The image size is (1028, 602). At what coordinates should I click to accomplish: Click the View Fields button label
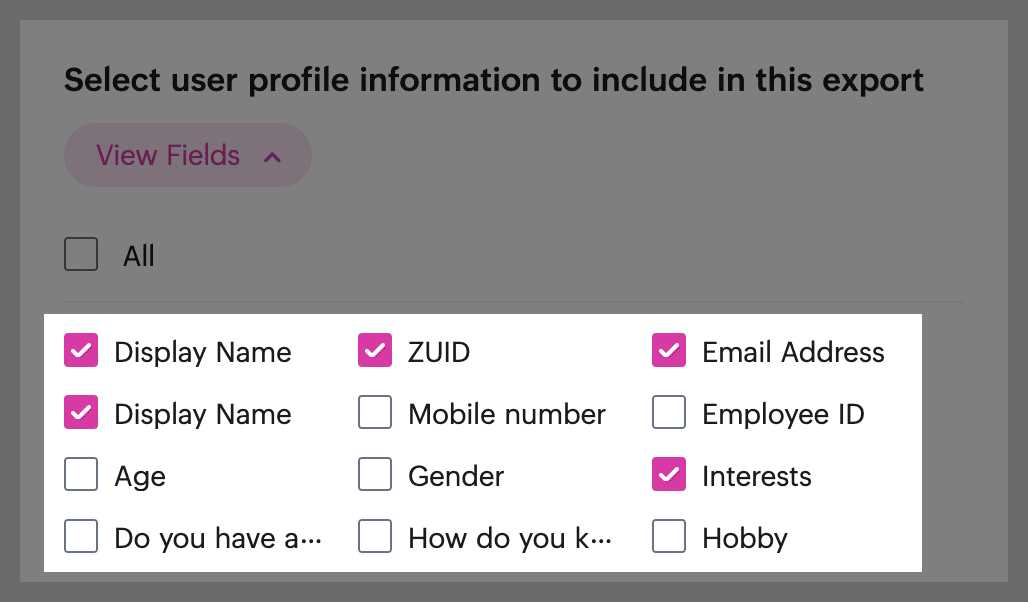click(x=168, y=156)
